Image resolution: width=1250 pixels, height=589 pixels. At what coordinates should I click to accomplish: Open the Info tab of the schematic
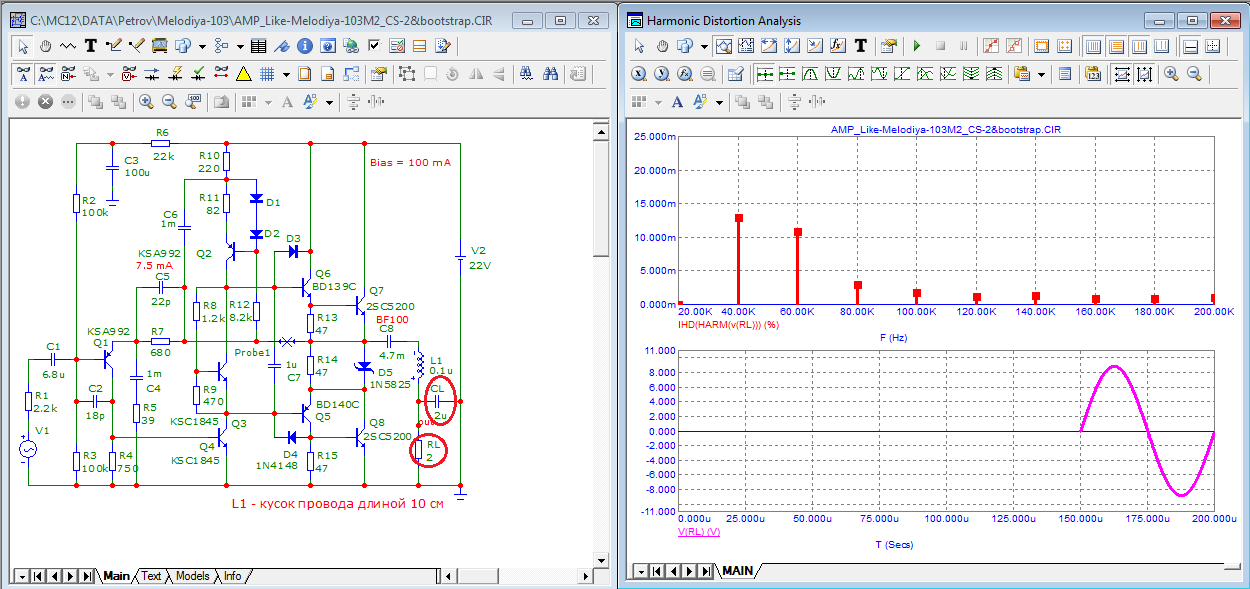(x=232, y=576)
